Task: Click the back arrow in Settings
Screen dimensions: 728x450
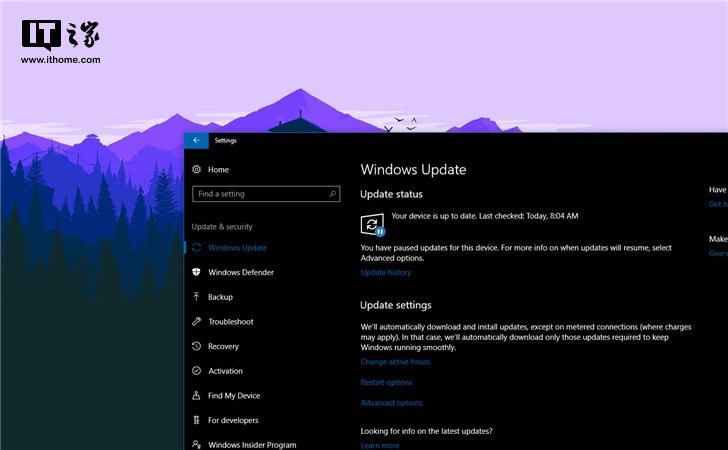Action: [196, 140]
